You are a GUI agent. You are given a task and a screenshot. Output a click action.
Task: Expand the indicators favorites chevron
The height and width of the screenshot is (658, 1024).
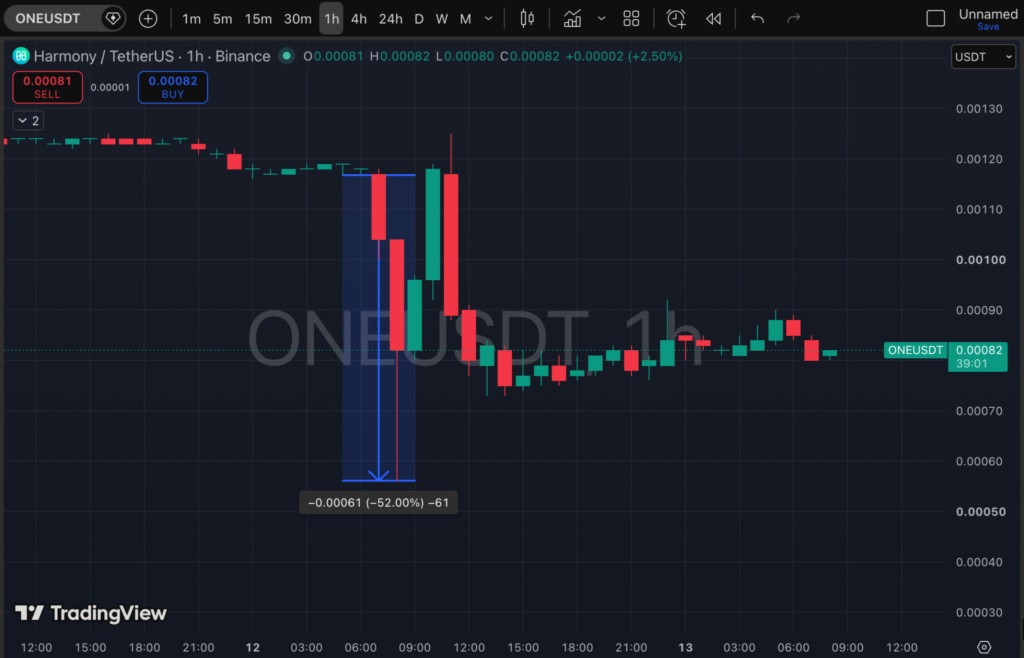(x=601, y=18)
